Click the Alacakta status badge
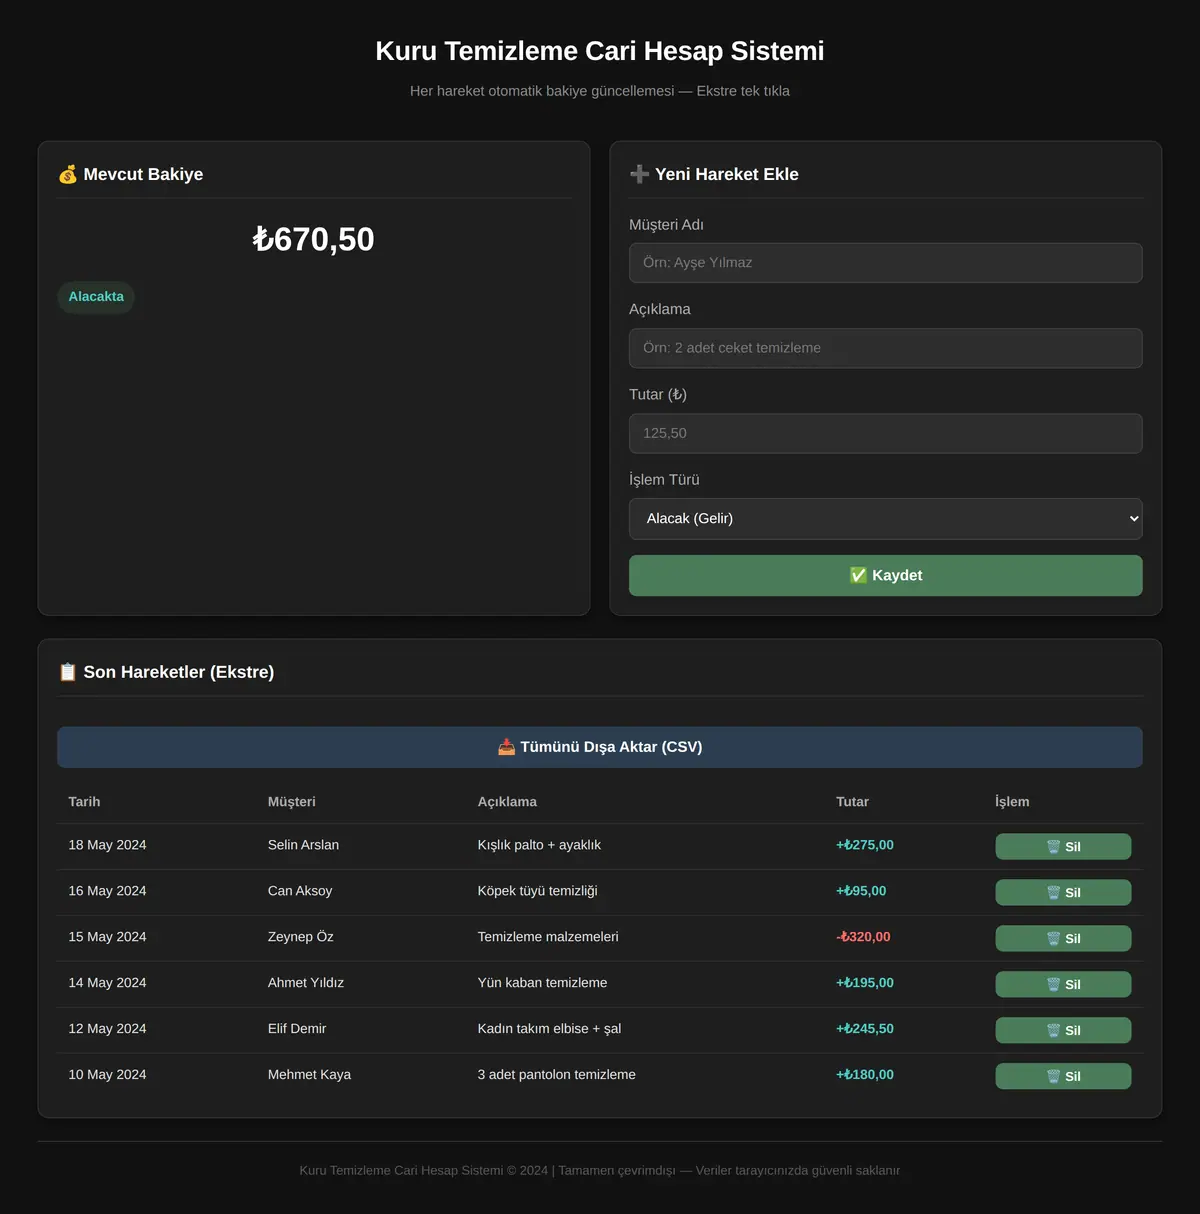Viewport: 1200px width, 1214px height. (x=96, y=297)
